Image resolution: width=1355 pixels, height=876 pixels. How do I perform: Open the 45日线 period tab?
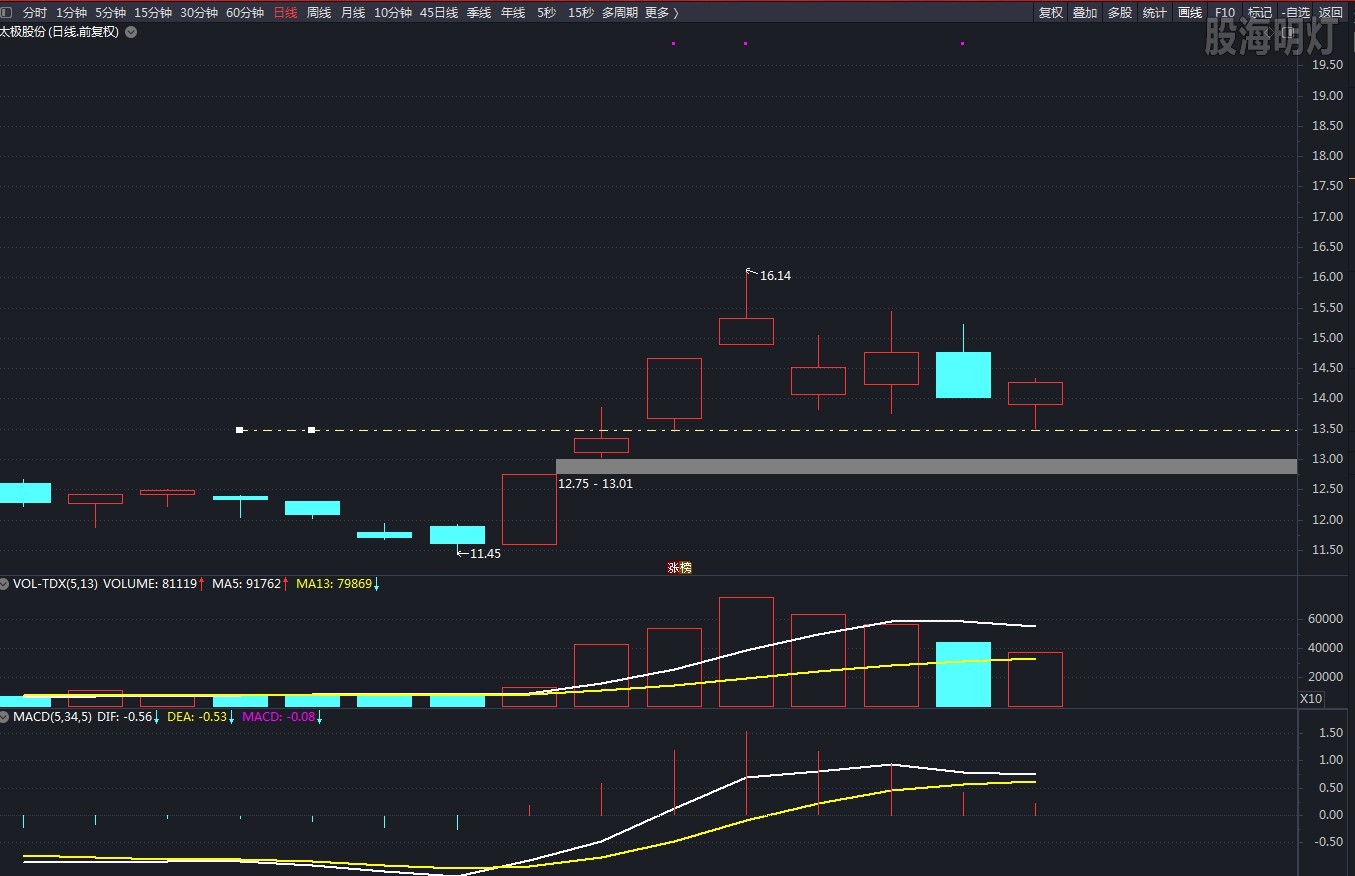439,13
